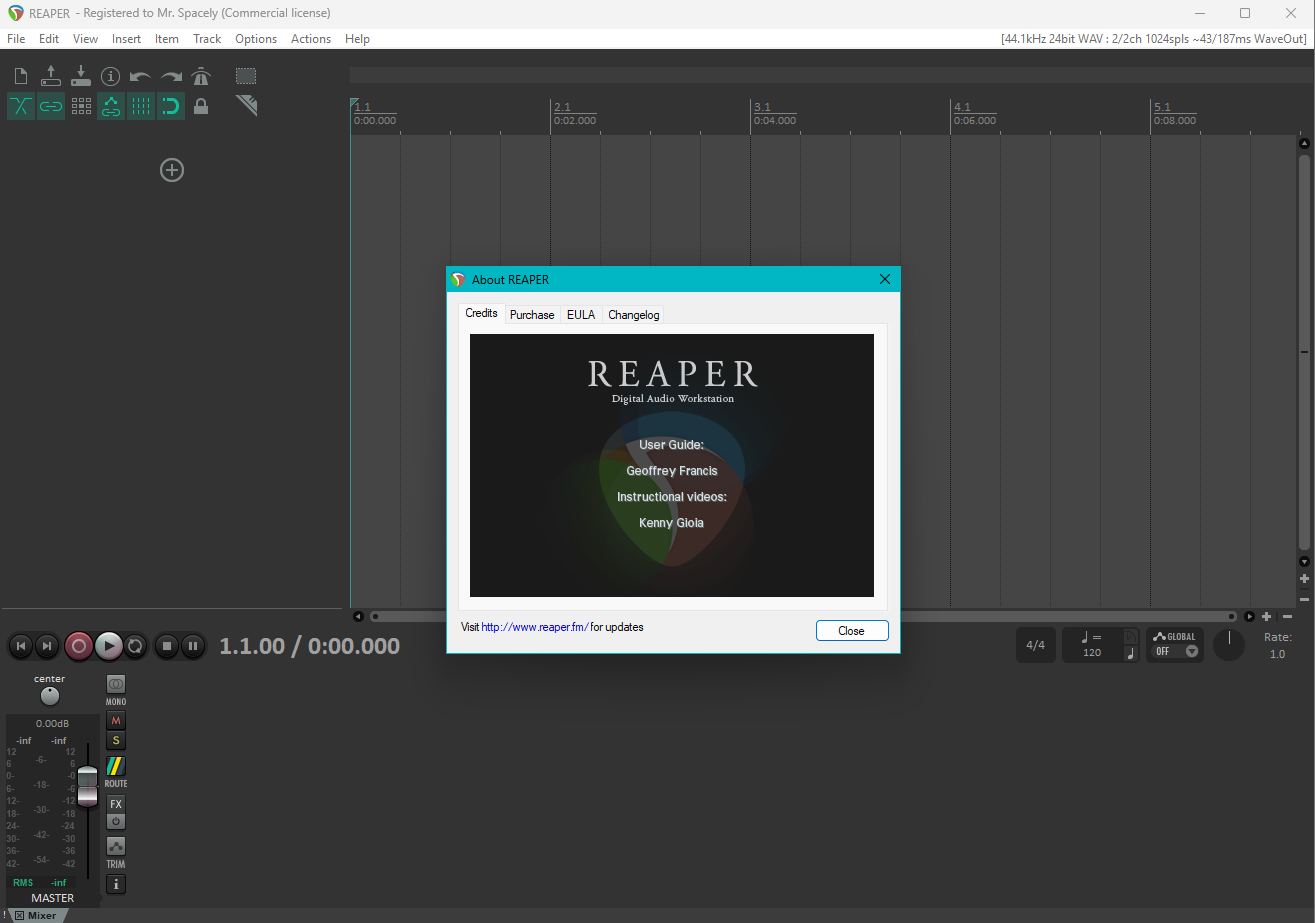Click the Stop transport button
The height and width of the screenshot is (923, 1315).
(167, 646)
